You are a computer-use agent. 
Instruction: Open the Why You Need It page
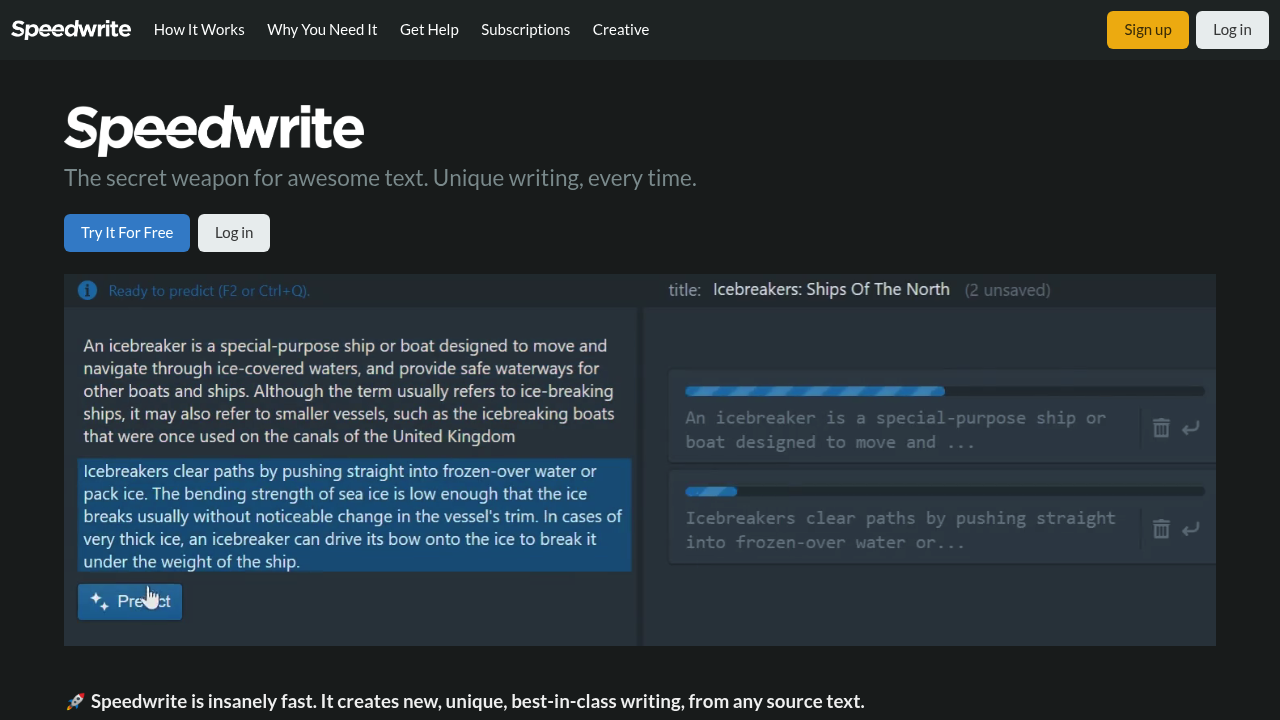click(x=322, y=30)
